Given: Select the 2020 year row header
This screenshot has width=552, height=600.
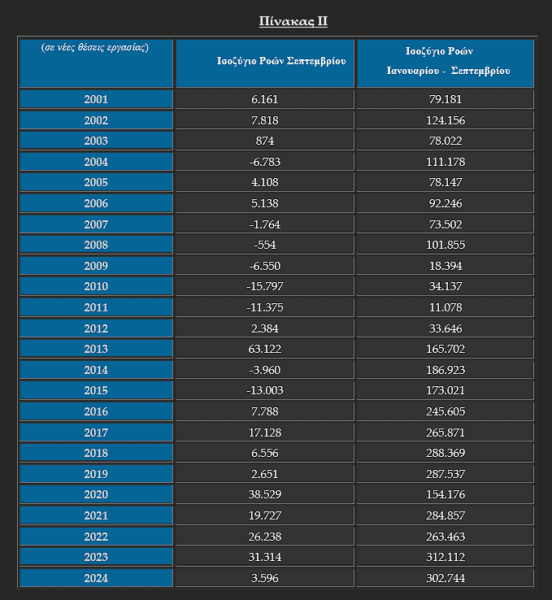Looking at the screenshot, I should [96, 494].
